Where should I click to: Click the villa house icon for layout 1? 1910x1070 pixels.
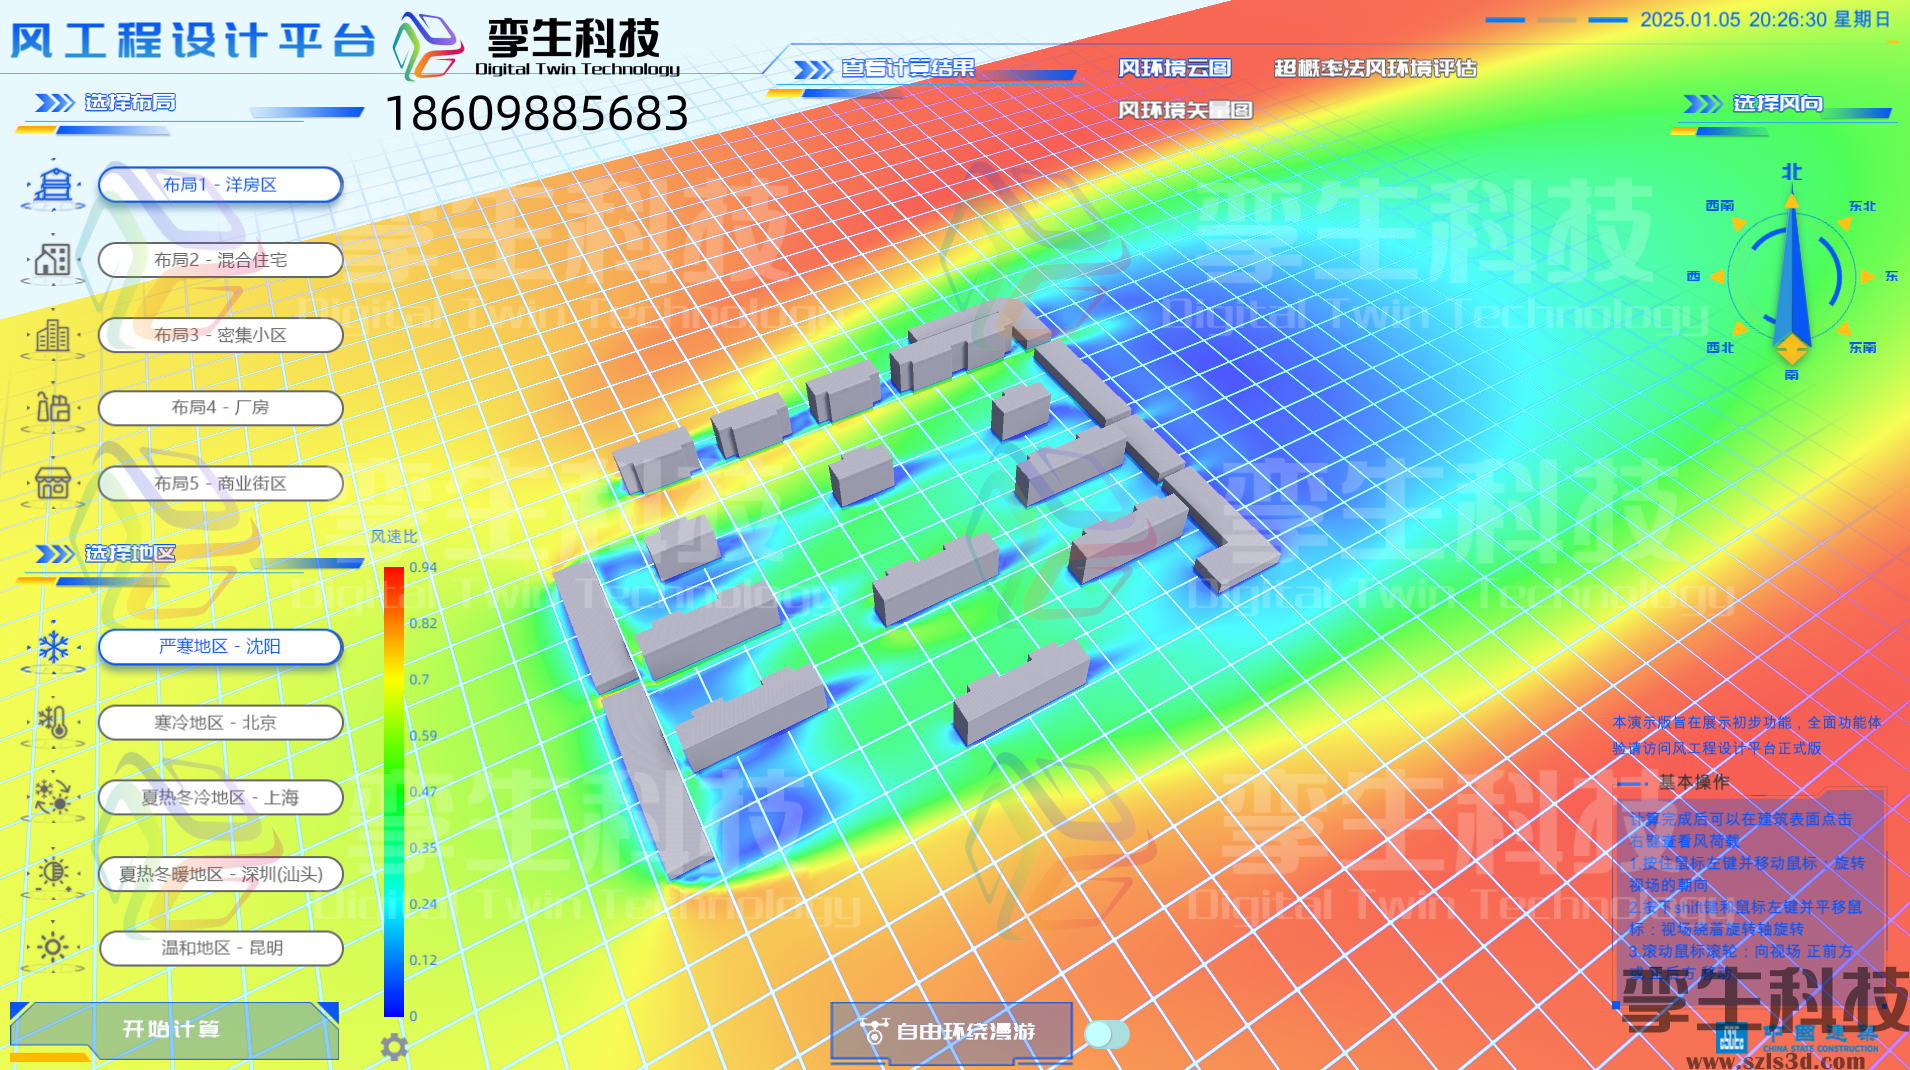tap(53, 185)
